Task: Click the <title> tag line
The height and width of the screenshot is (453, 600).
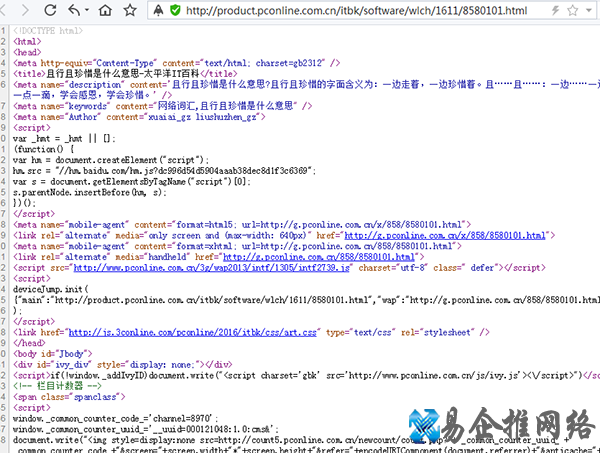Action: click(125, 73)
